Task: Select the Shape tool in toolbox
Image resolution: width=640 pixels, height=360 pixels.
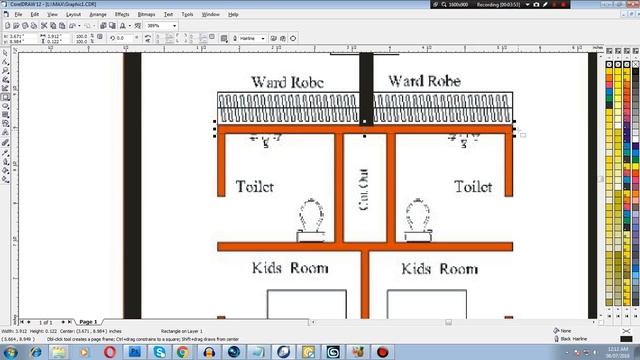Action: (5, 62)
